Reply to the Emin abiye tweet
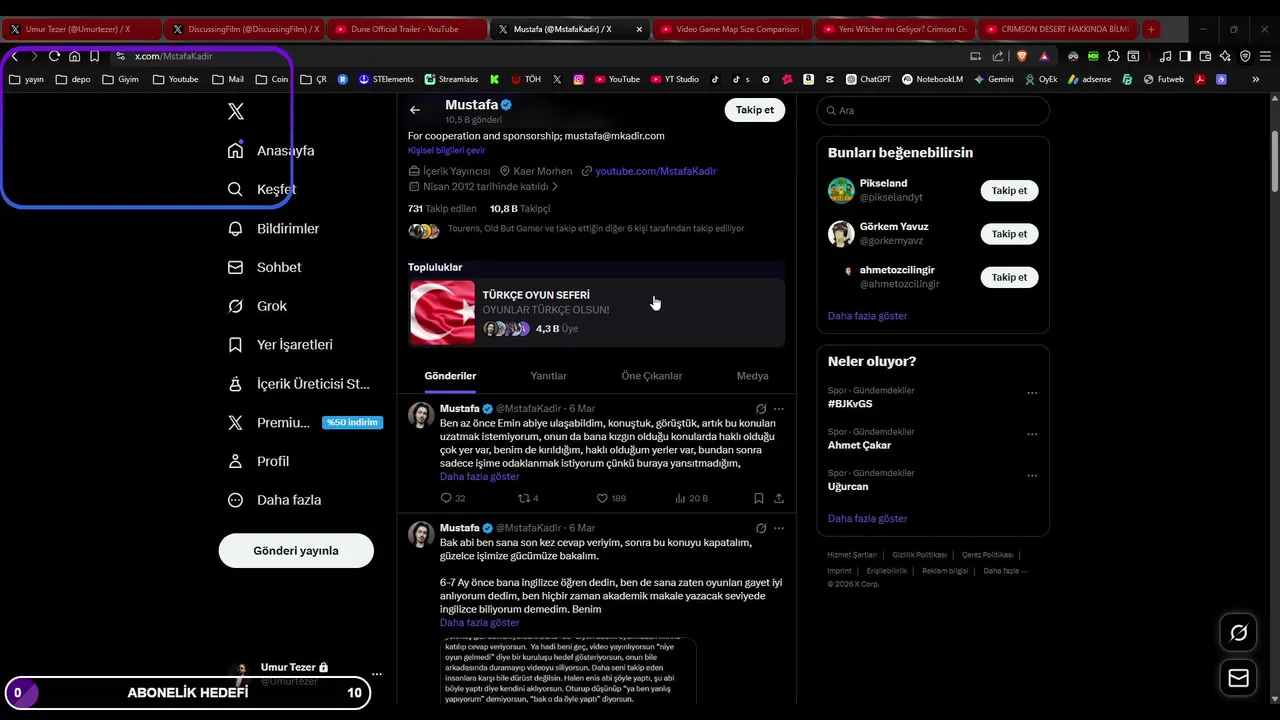Image resolution: width=1280 pixels, height=720 pixels. pyautogui.click(x=453, y=498)
